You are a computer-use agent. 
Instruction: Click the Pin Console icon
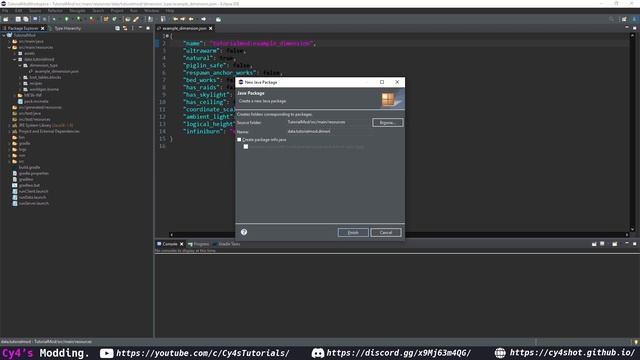pos(594,244)
